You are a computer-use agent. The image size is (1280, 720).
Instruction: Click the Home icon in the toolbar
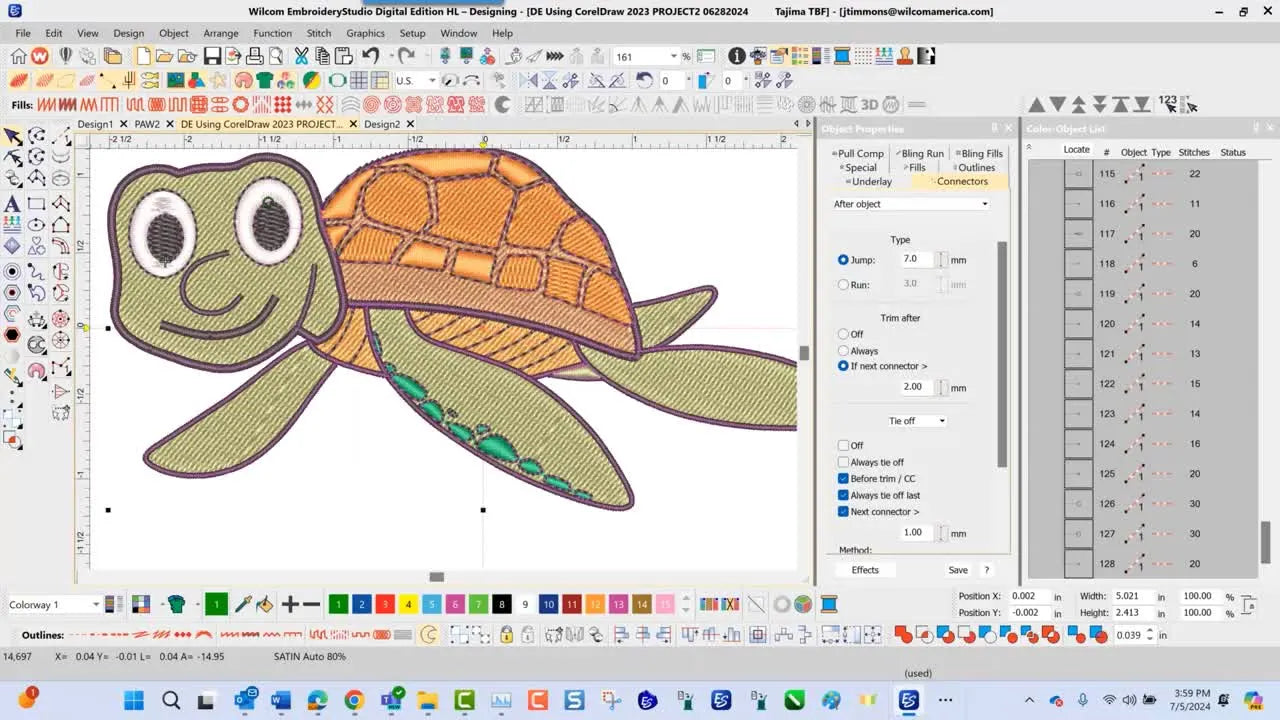click(x=18, y=56)
